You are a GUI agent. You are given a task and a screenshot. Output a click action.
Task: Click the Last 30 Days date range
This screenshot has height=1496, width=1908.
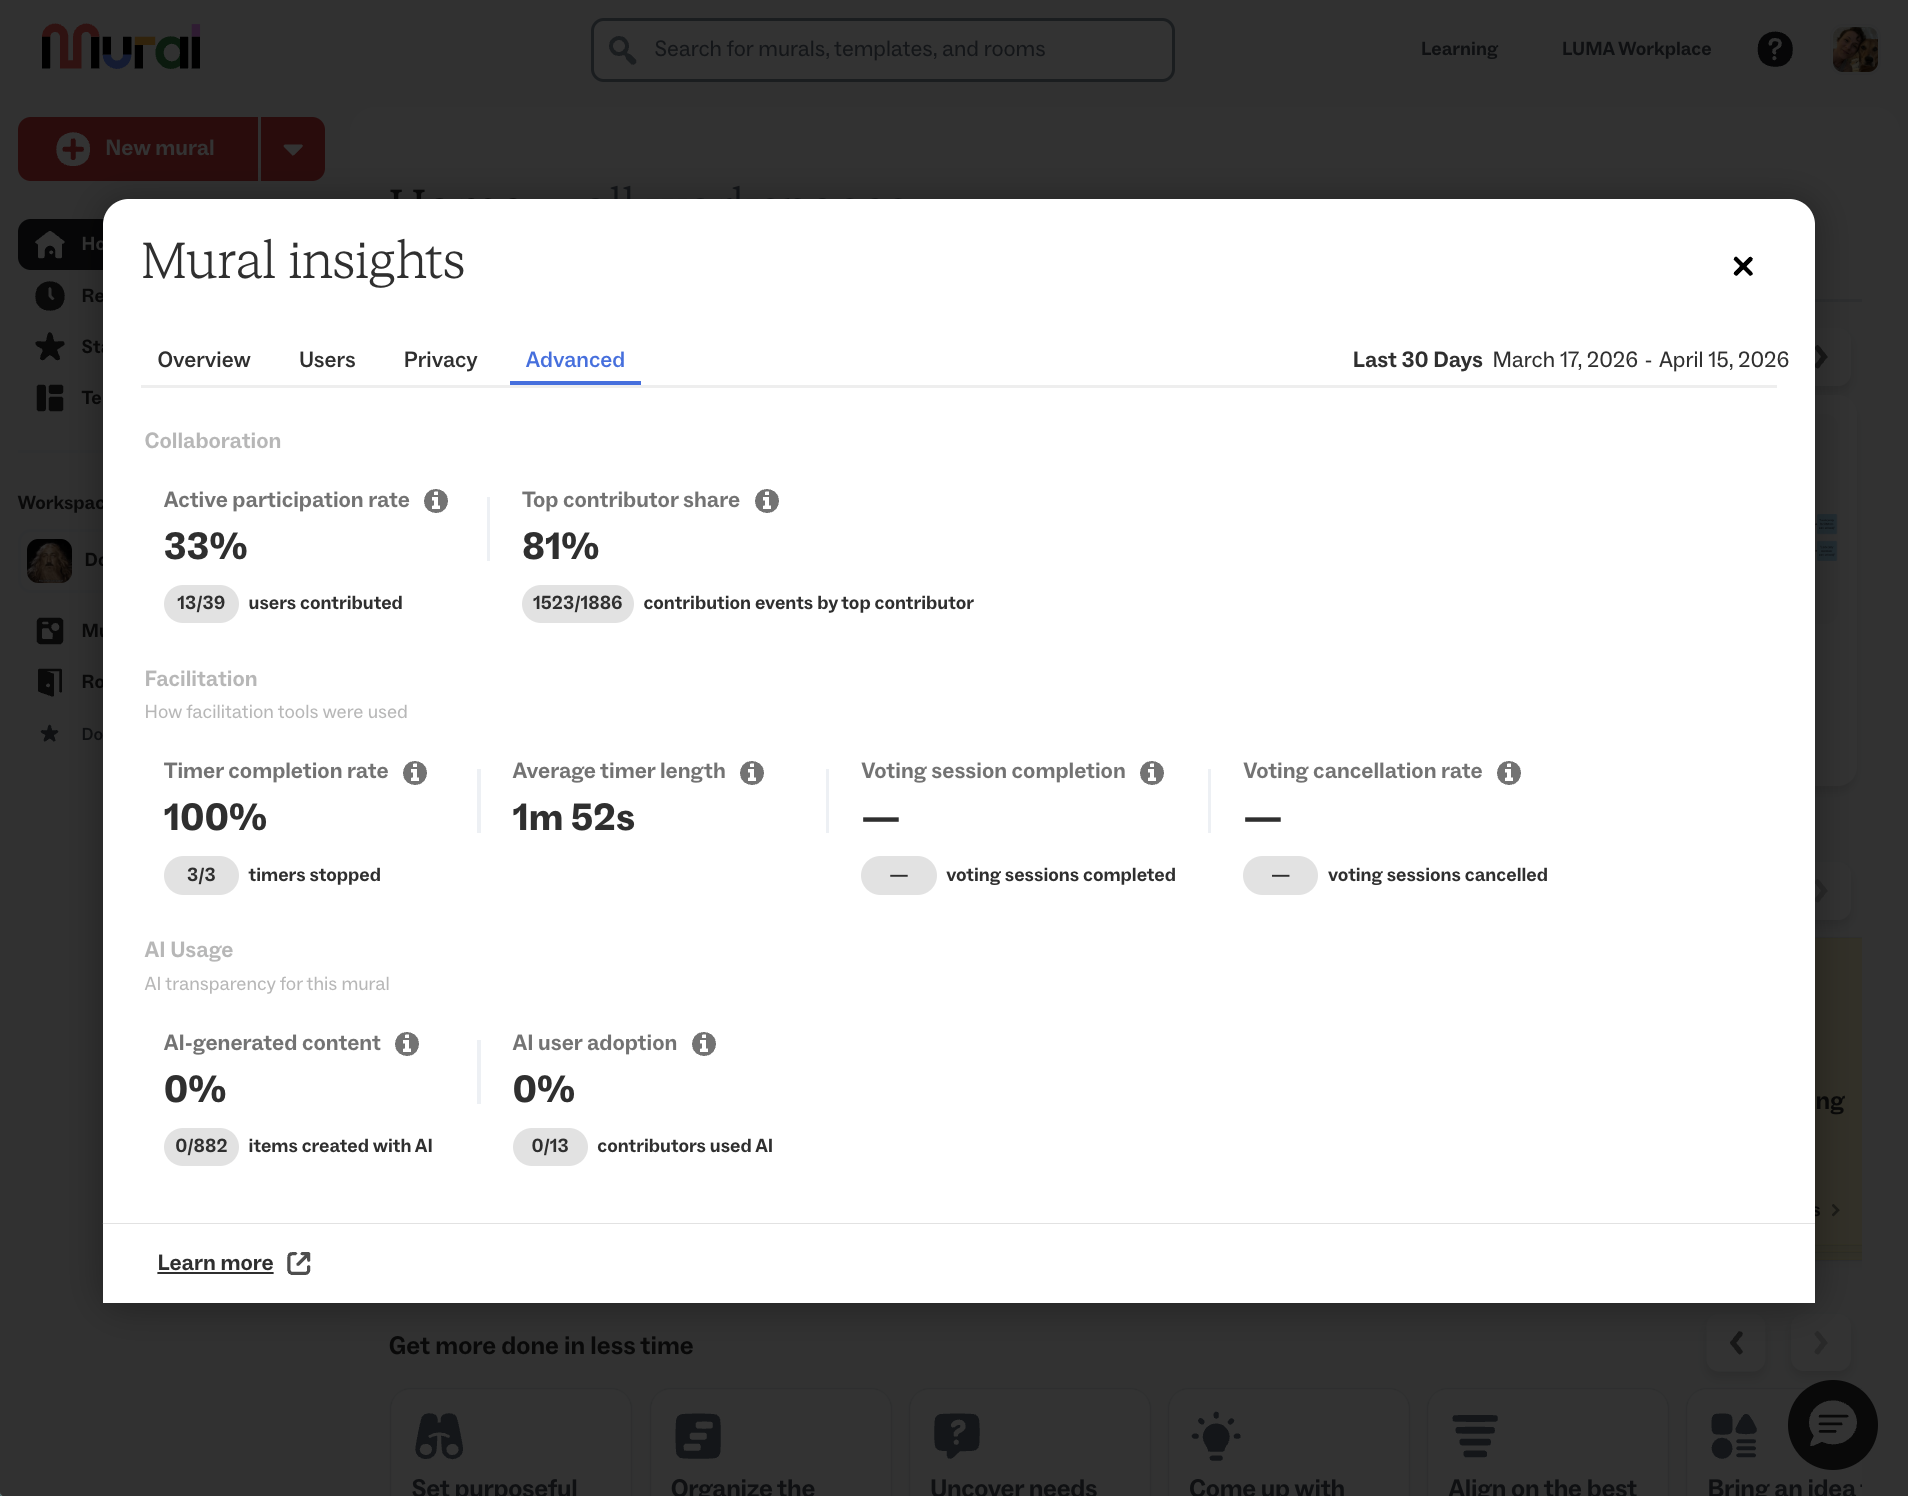click(1570, 360)
